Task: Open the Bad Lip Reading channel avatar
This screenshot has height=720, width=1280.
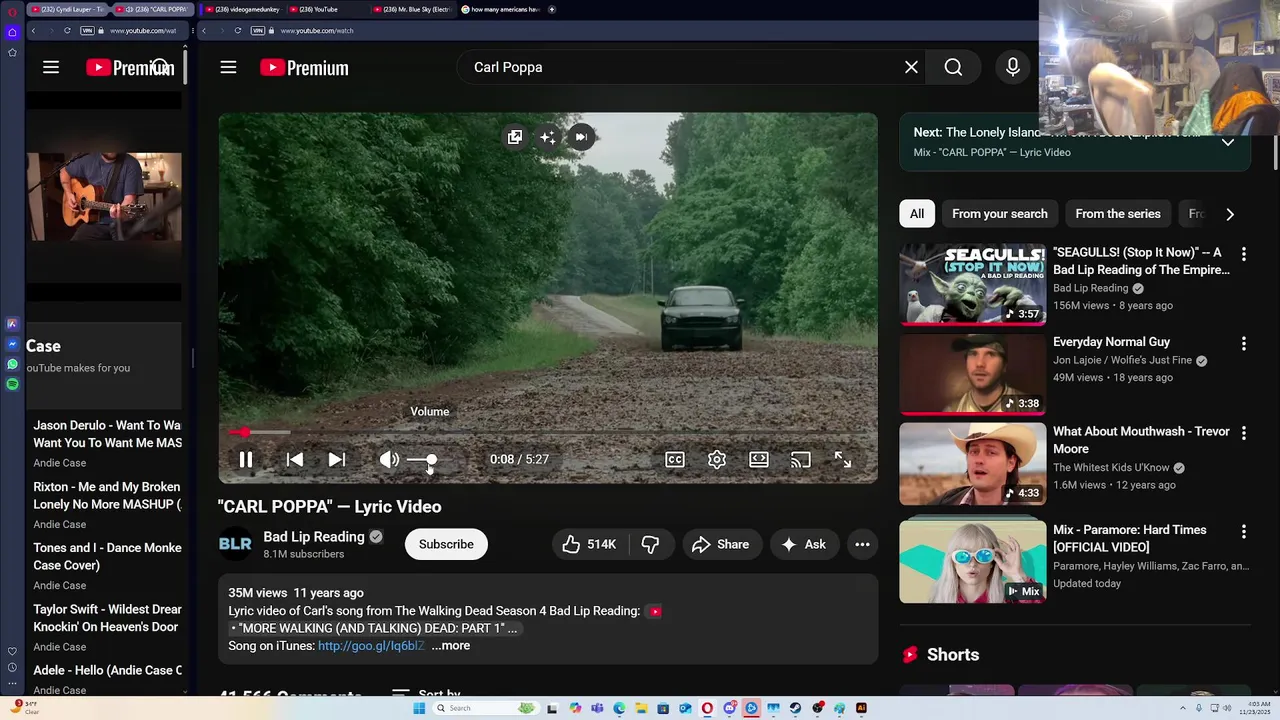Action: [x=235, y=544]
